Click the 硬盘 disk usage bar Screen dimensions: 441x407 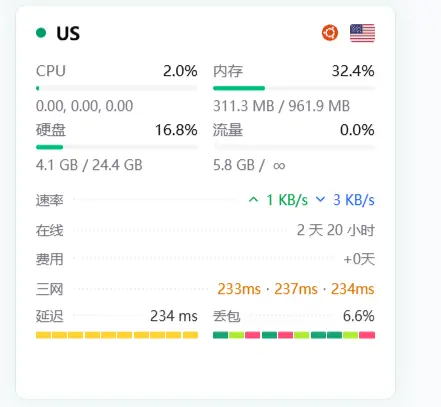coord(117,147)
